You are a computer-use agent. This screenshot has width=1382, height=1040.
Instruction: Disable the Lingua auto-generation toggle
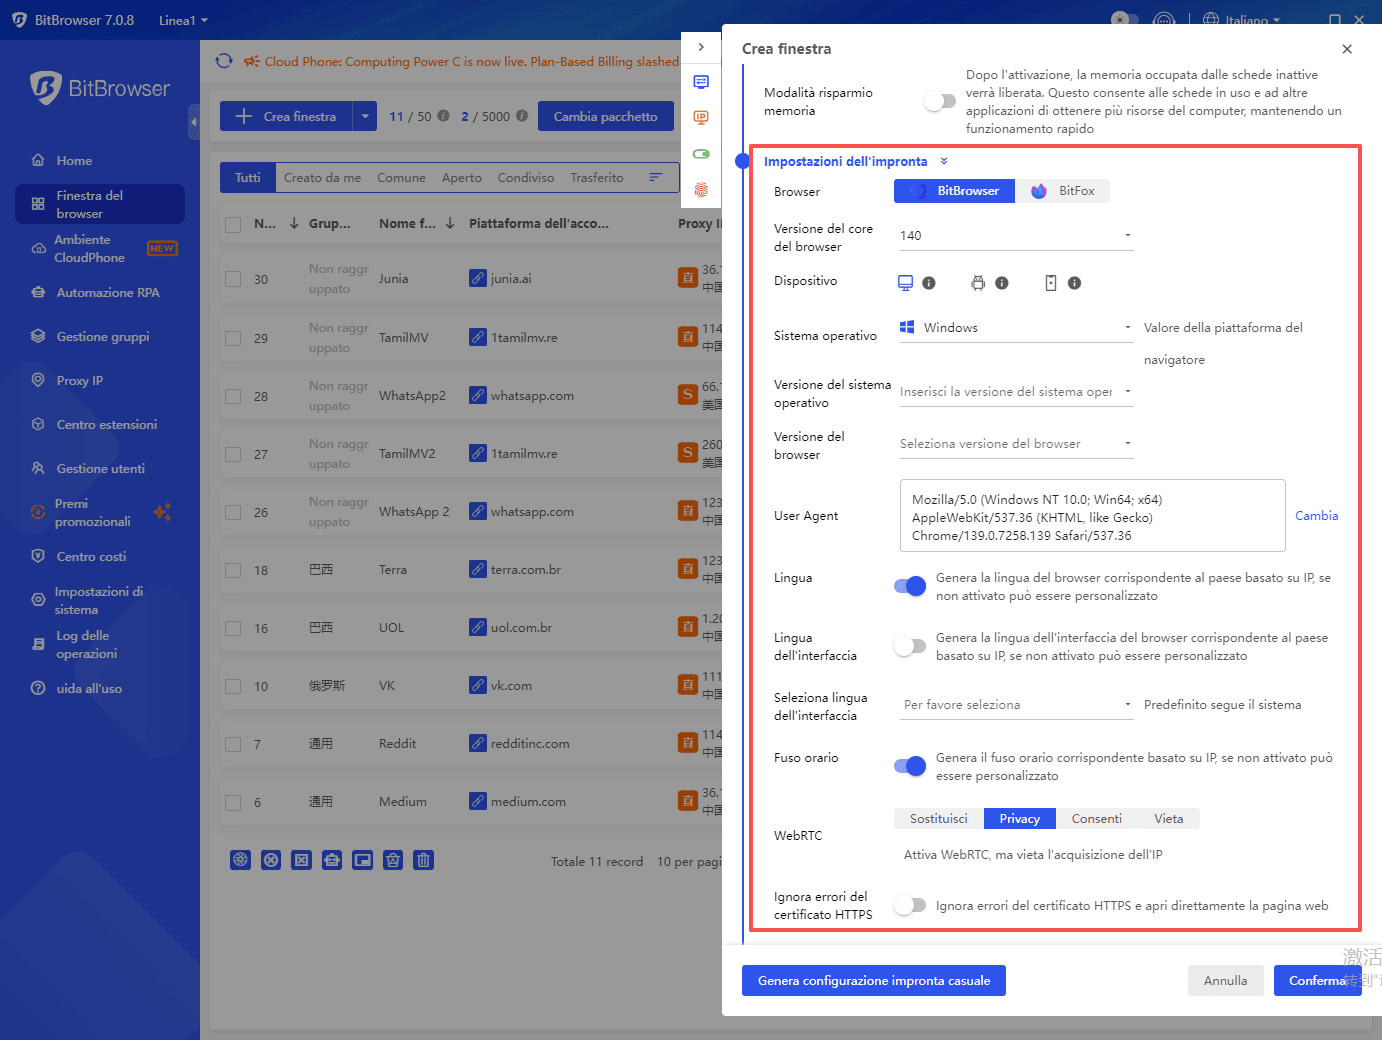pyautogui.click(x=909, y=586)
